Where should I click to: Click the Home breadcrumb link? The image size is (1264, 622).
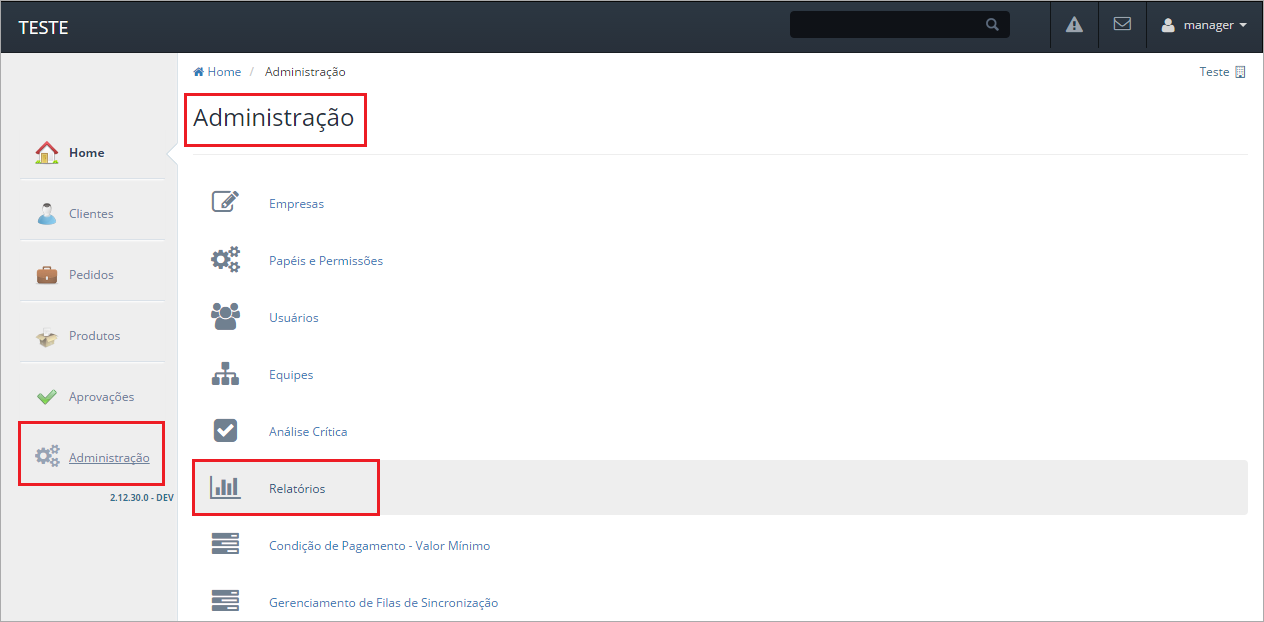pos(224,72)
